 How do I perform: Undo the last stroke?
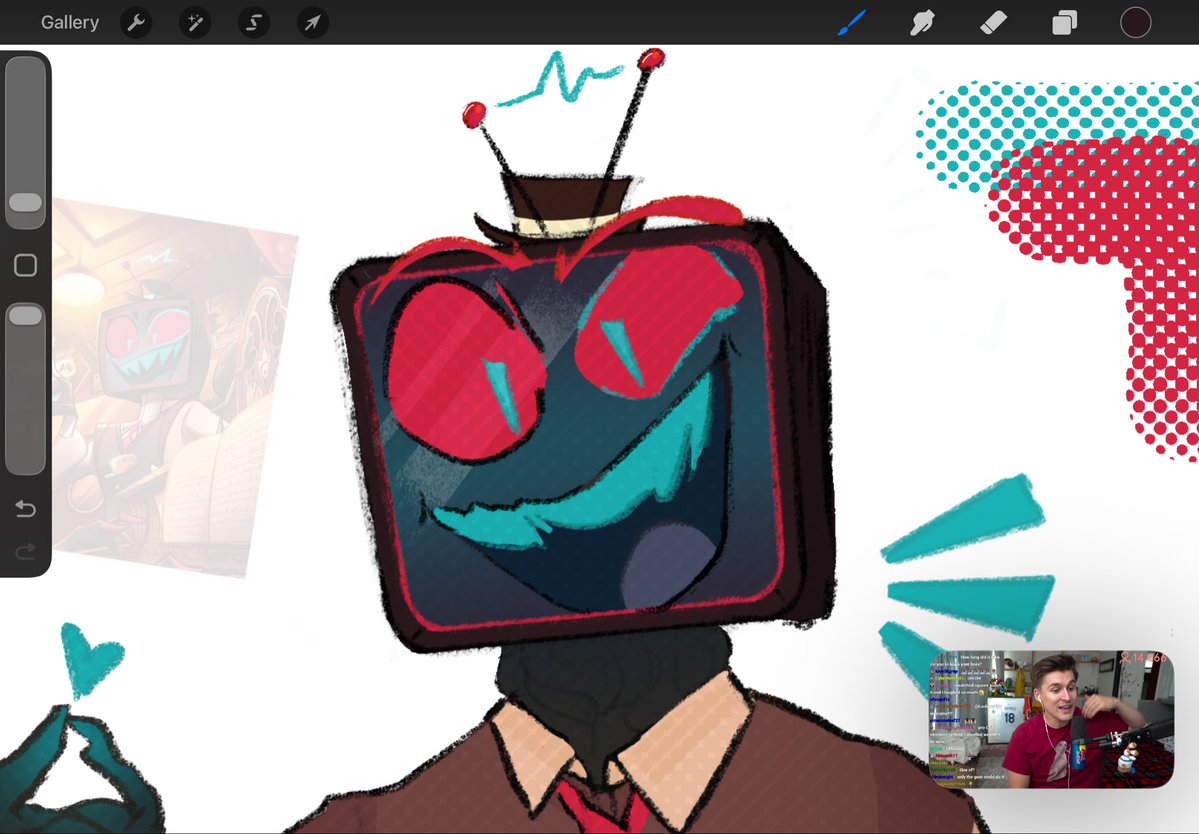coord(25,508)
